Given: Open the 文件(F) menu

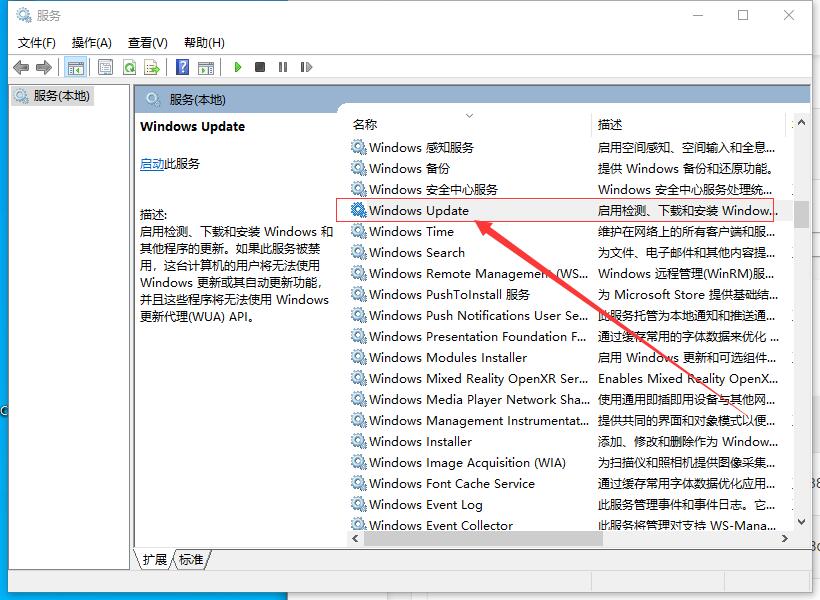Looking at the screenshot, I should point(37,42).
